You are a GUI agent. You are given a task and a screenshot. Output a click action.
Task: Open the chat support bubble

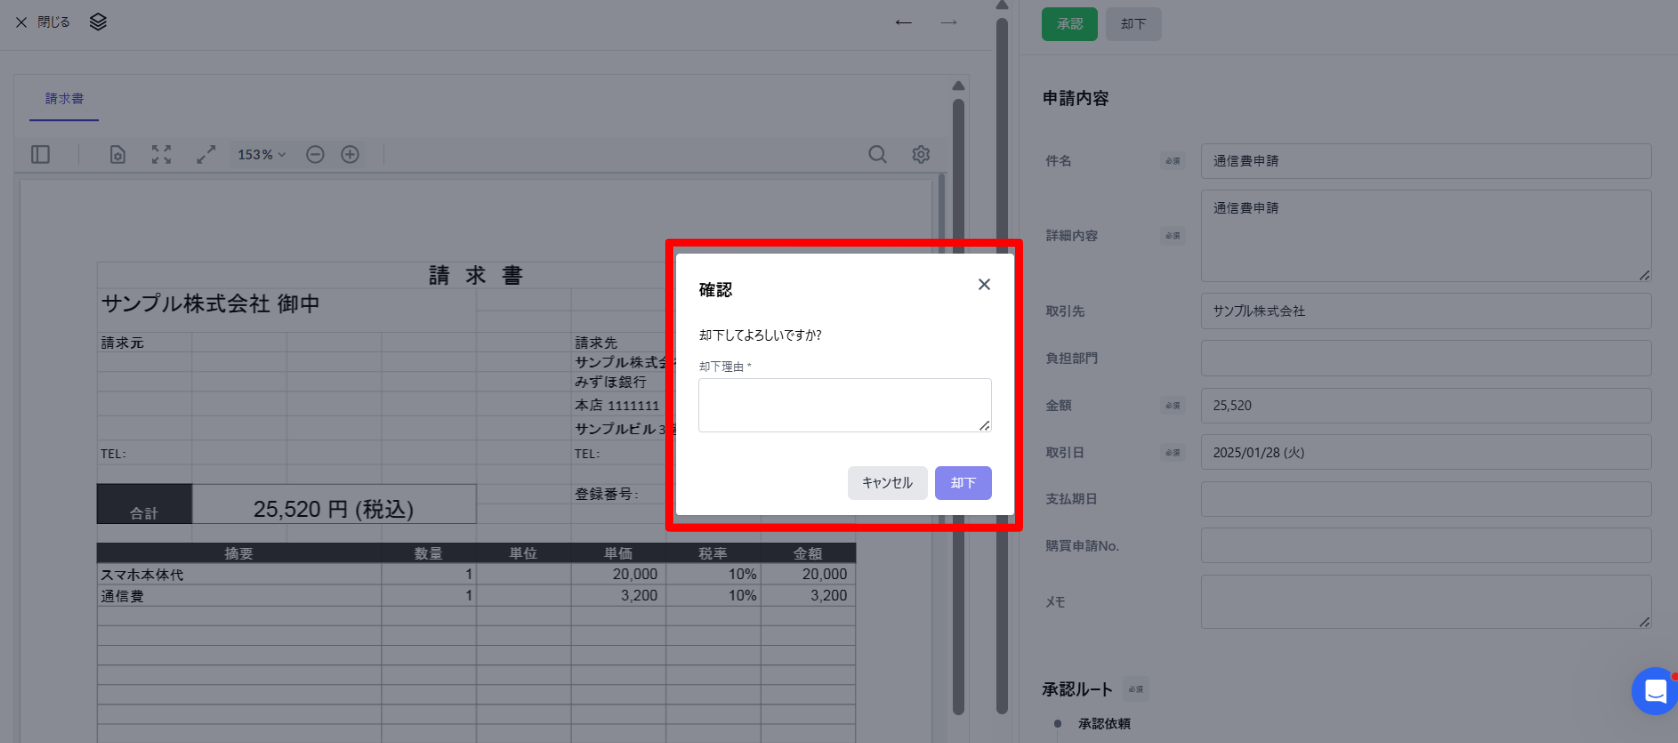pos(1655,691)
